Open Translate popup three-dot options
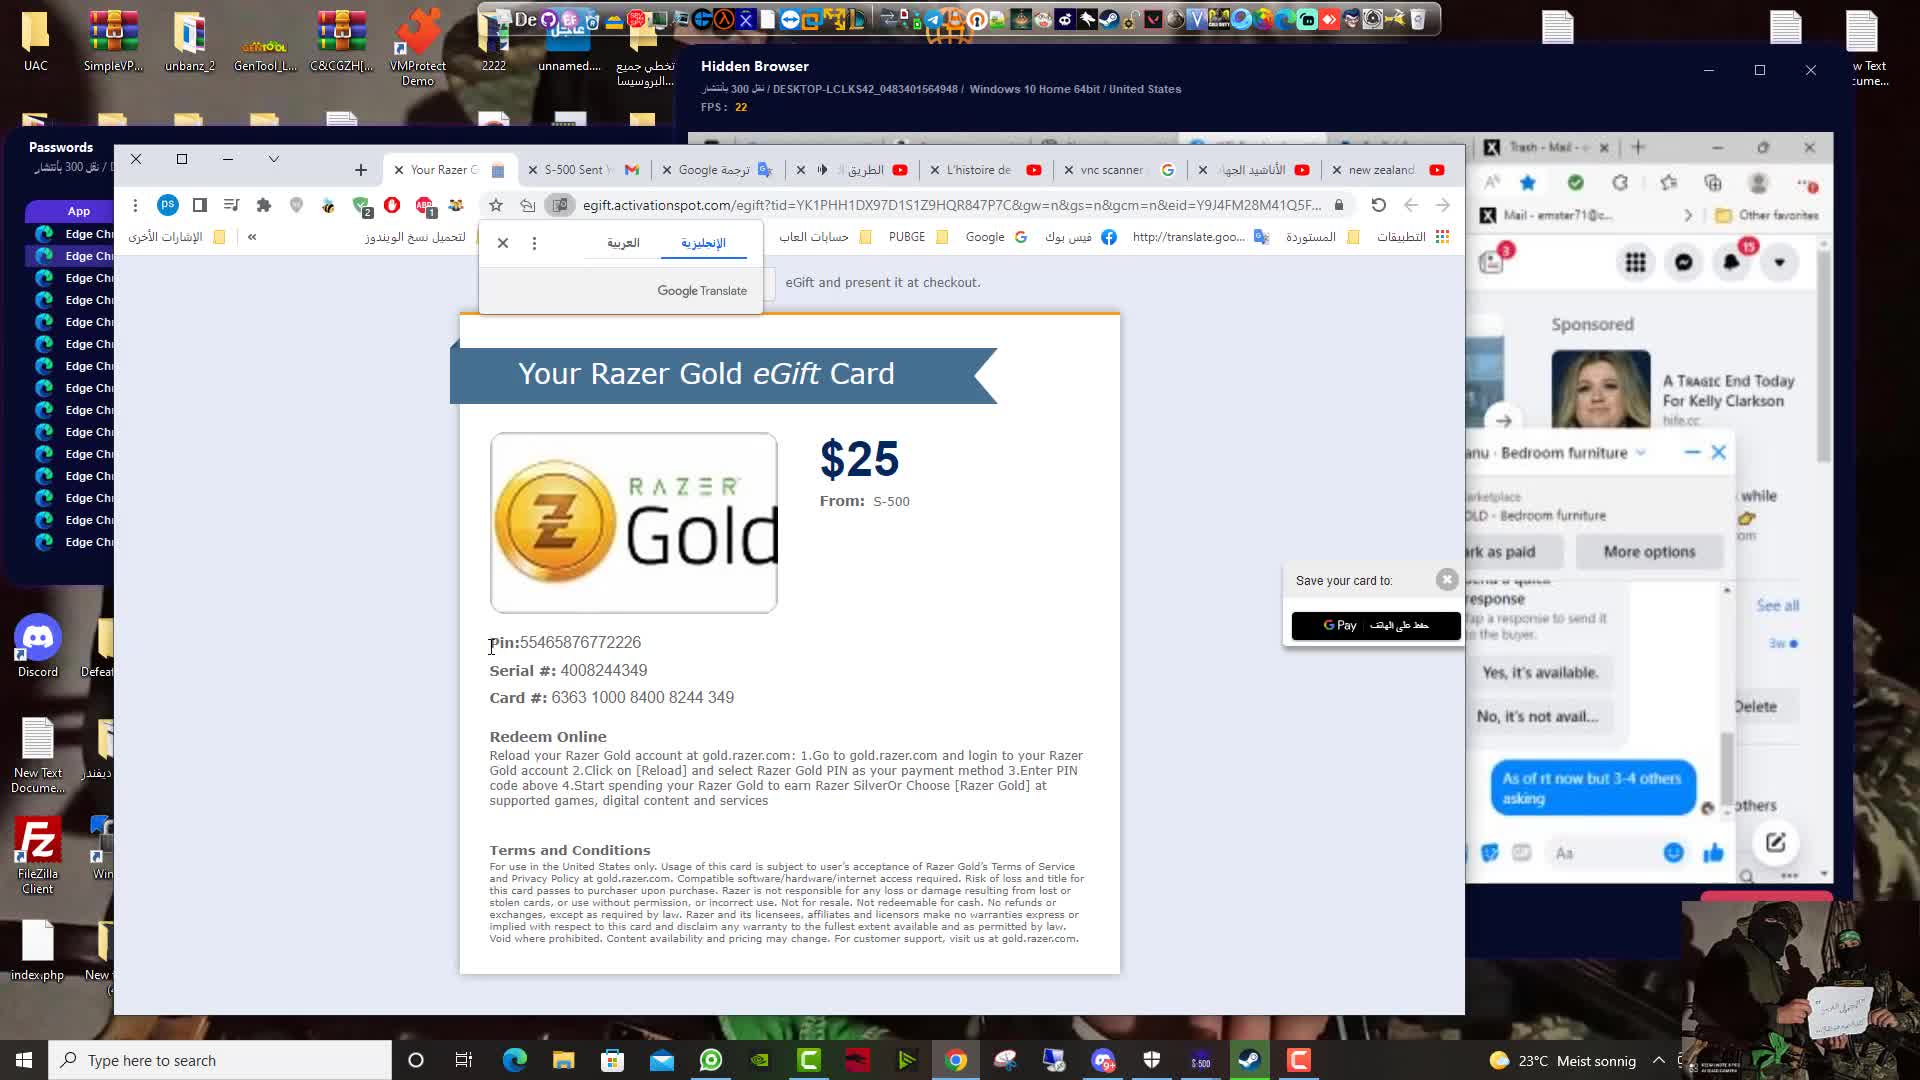 click(534, 243)
